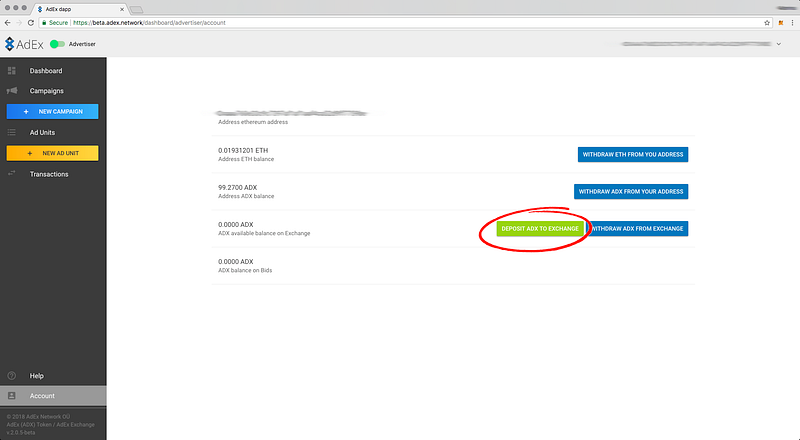The height and width of the screenshot is (440, 800).
Task: Open the account address dropdown arrow
Action: point(779,44)
